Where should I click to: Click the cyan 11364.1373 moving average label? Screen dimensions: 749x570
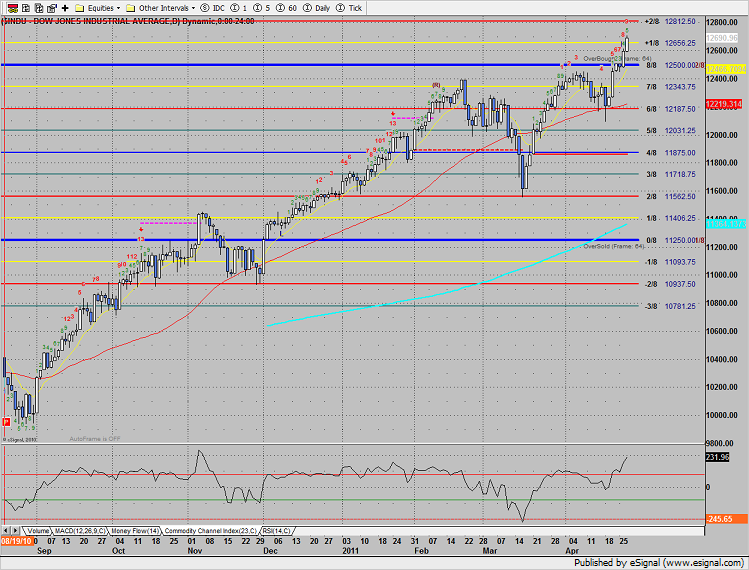tap(725, 224)
